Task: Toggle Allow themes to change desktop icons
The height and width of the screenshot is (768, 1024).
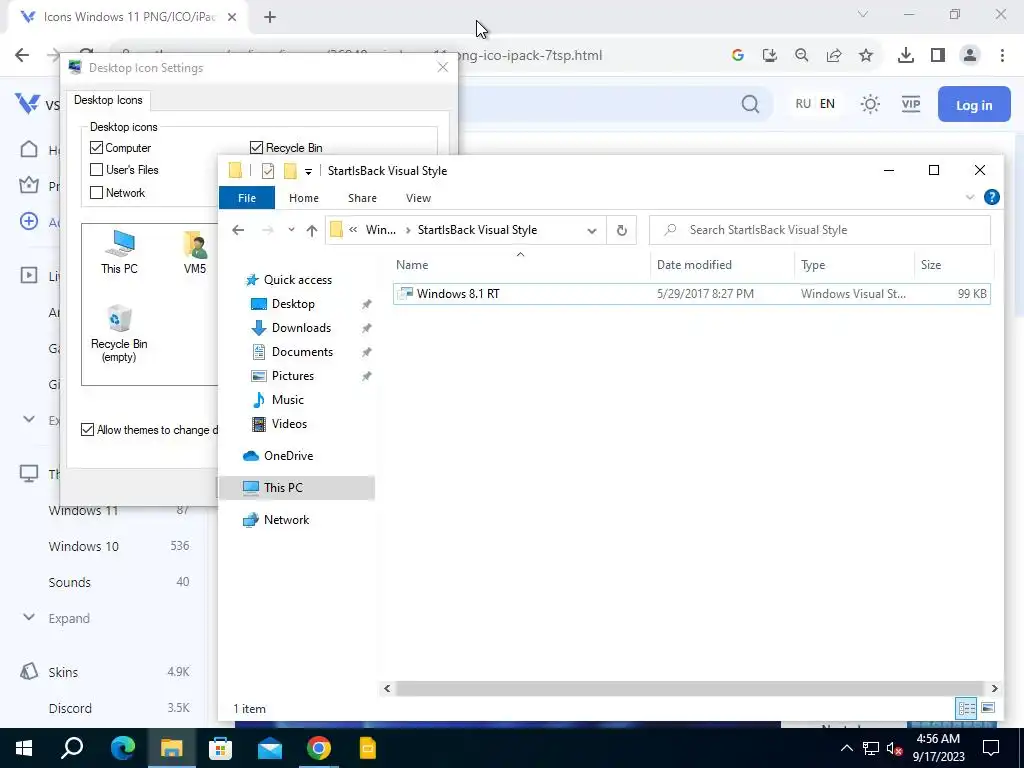Action: 88,430
